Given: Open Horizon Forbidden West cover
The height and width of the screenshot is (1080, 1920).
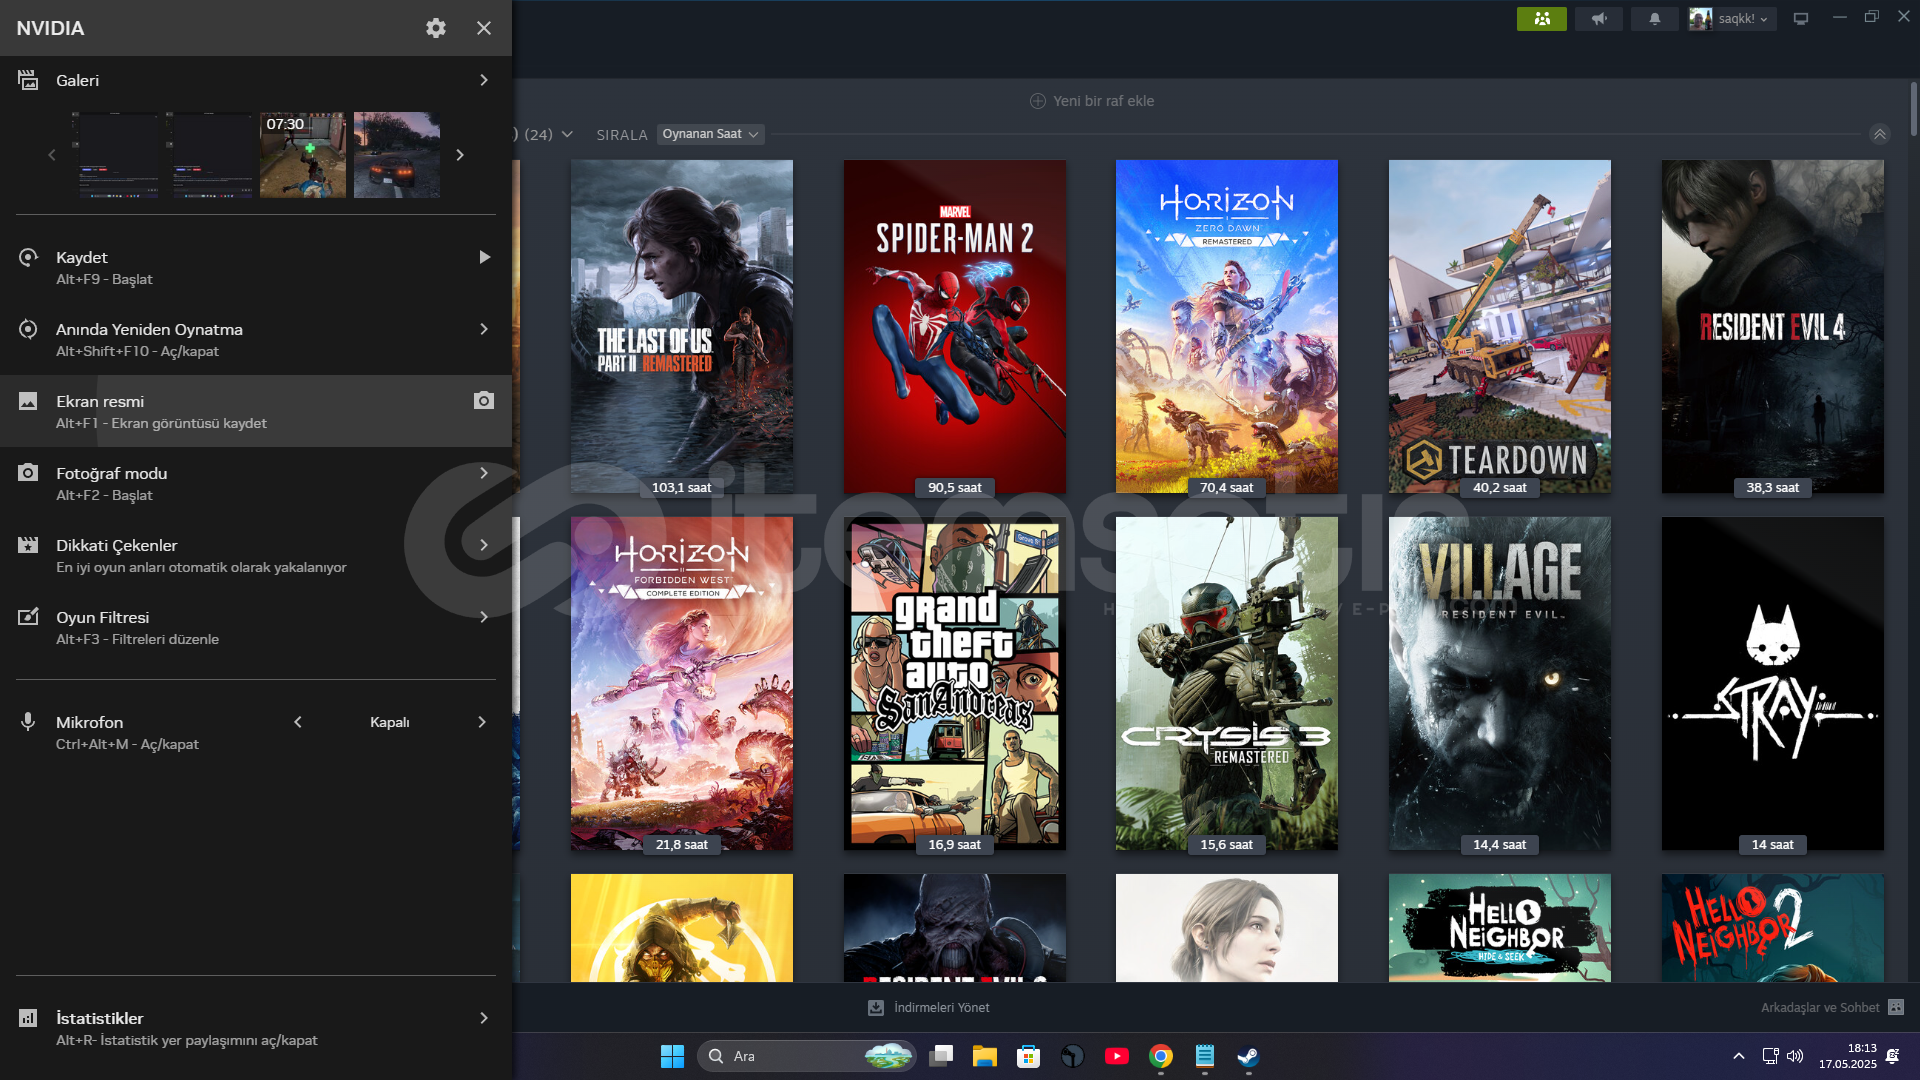Looking at the screenshot, I should pyautogui.click(x=682, y=683).
